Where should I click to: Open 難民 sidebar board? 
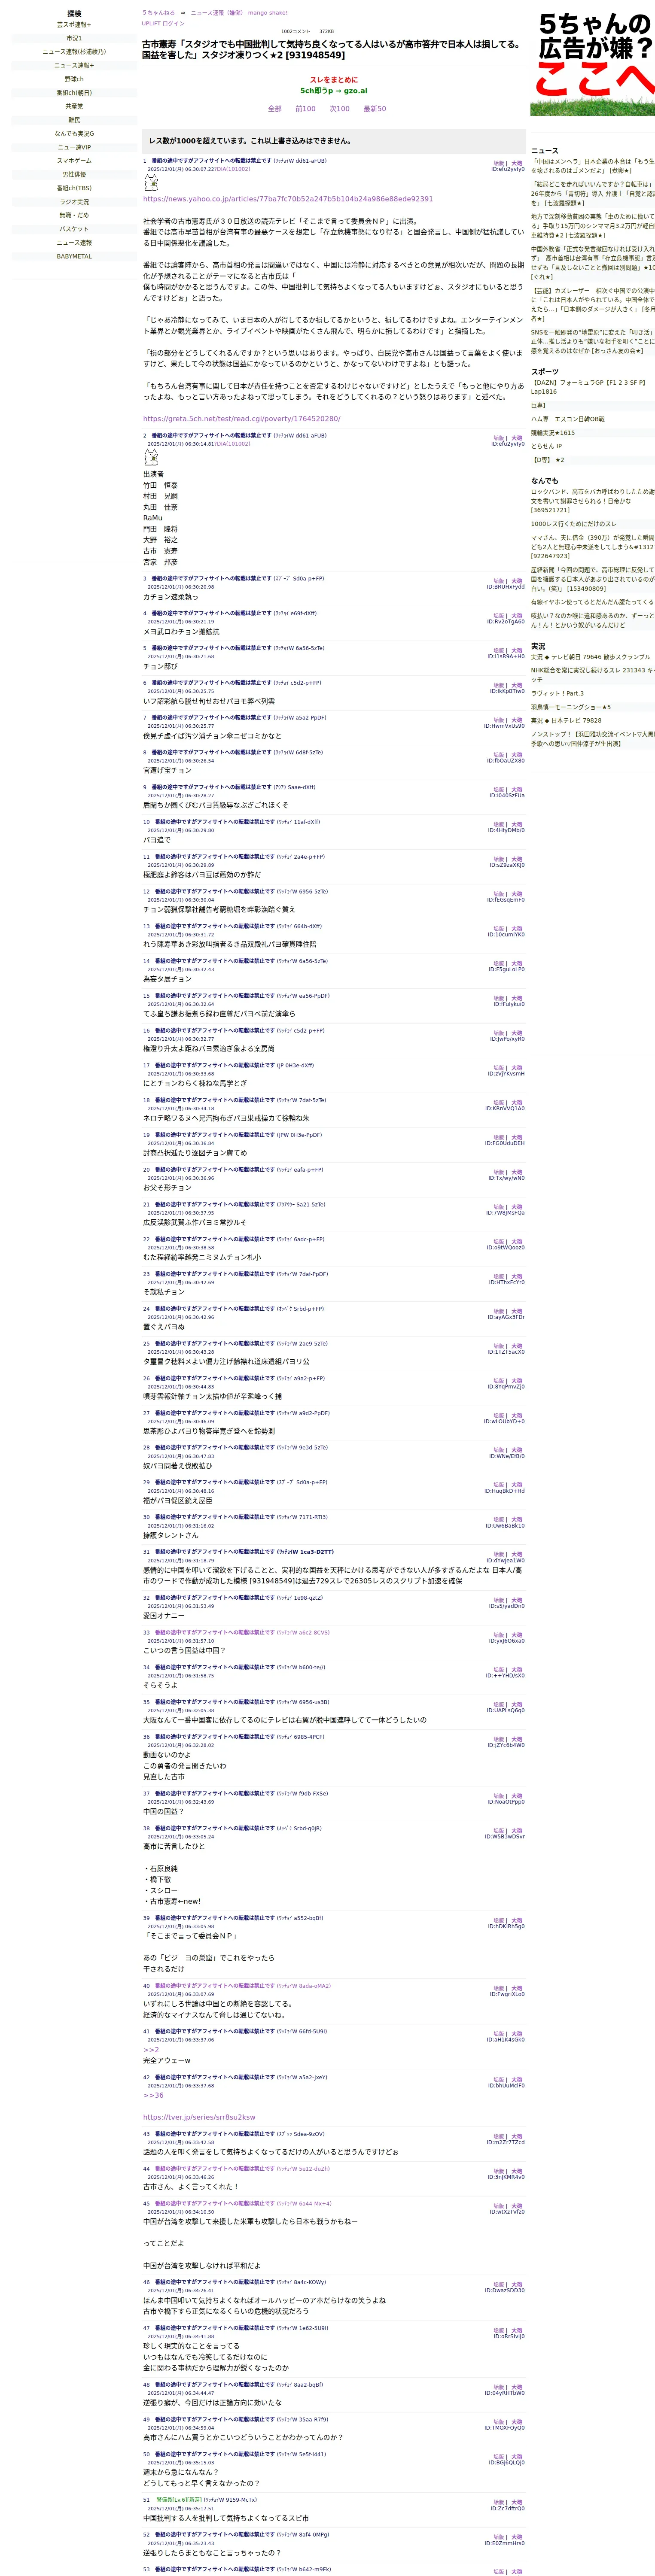point(74,120)
